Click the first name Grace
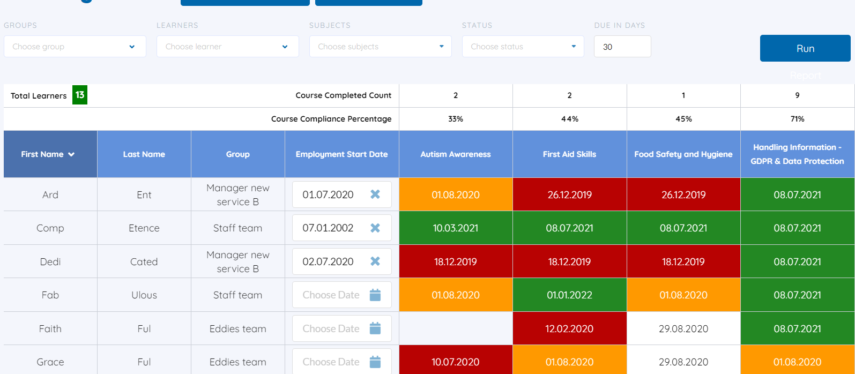The height and width of the screenshot is (374, 855). (50, 362)
